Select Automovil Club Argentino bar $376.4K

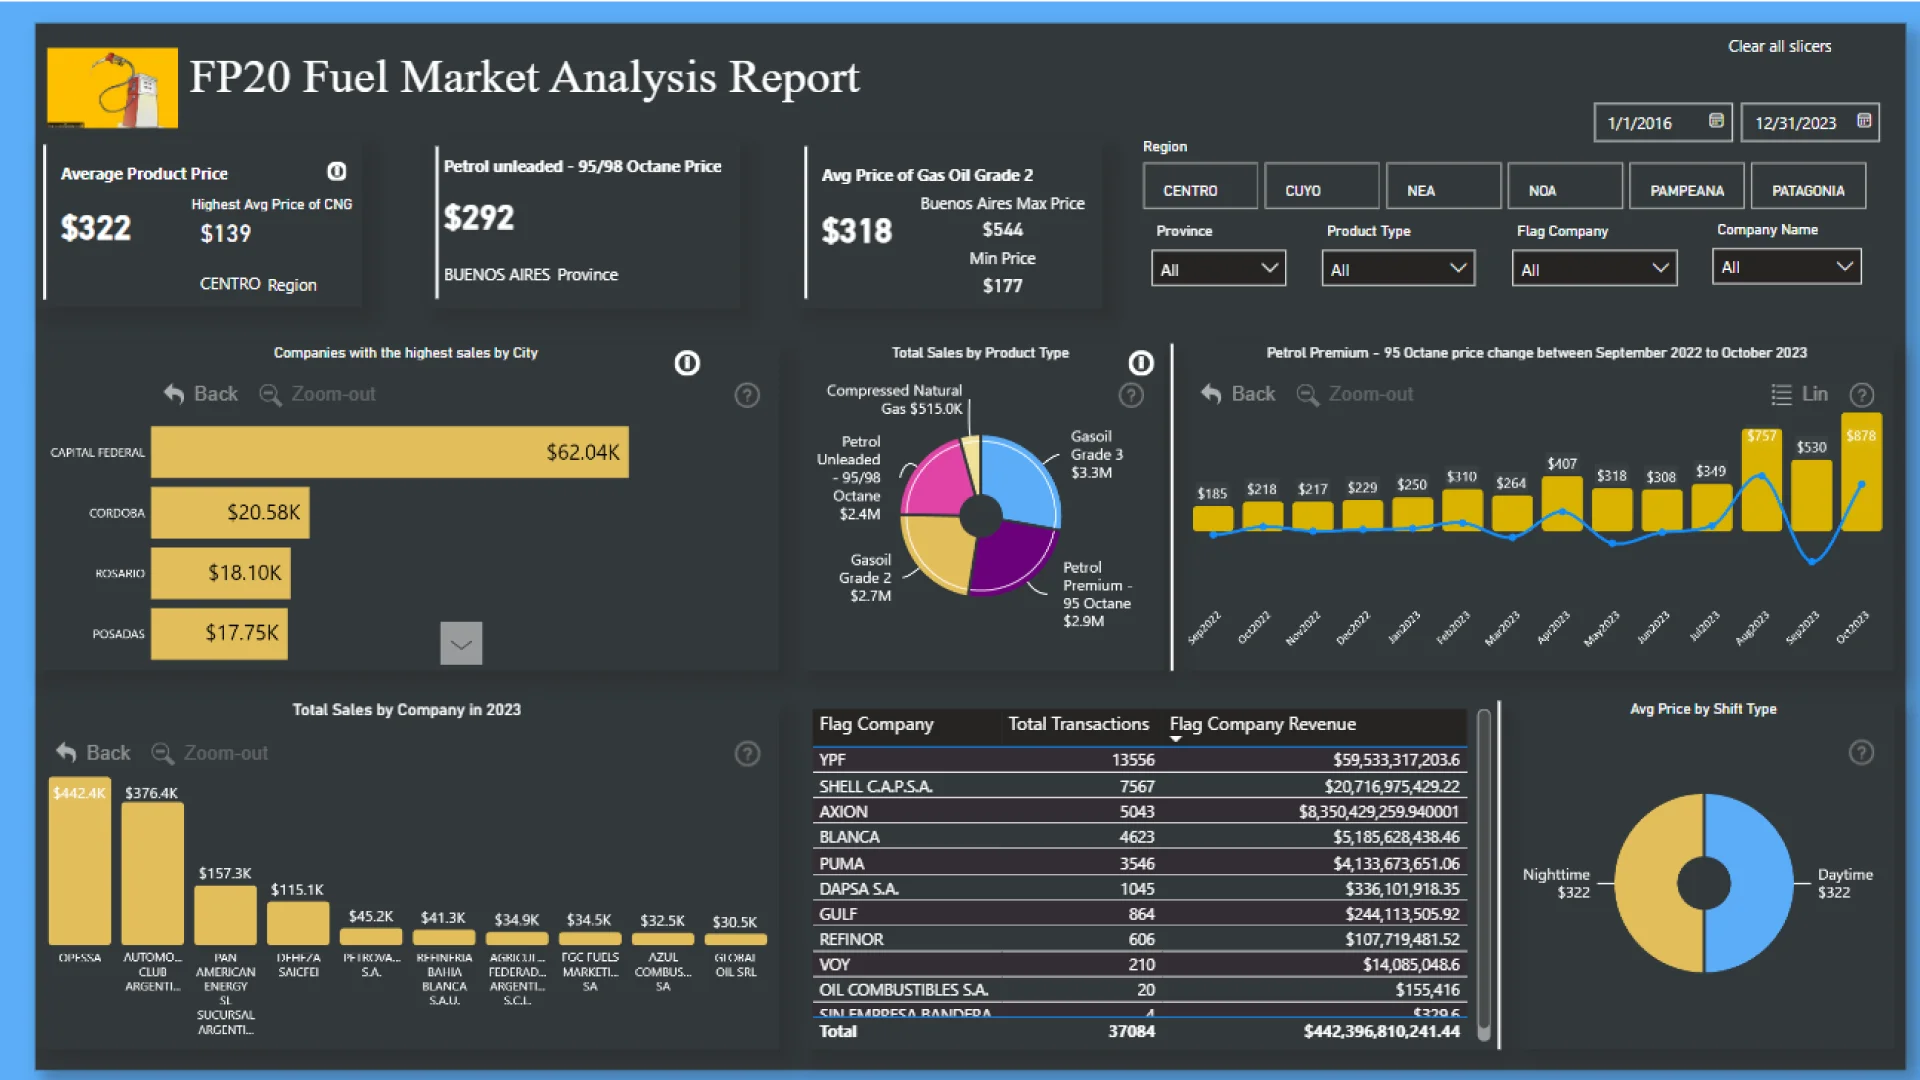pyautogui.click(x=153, y=873)
